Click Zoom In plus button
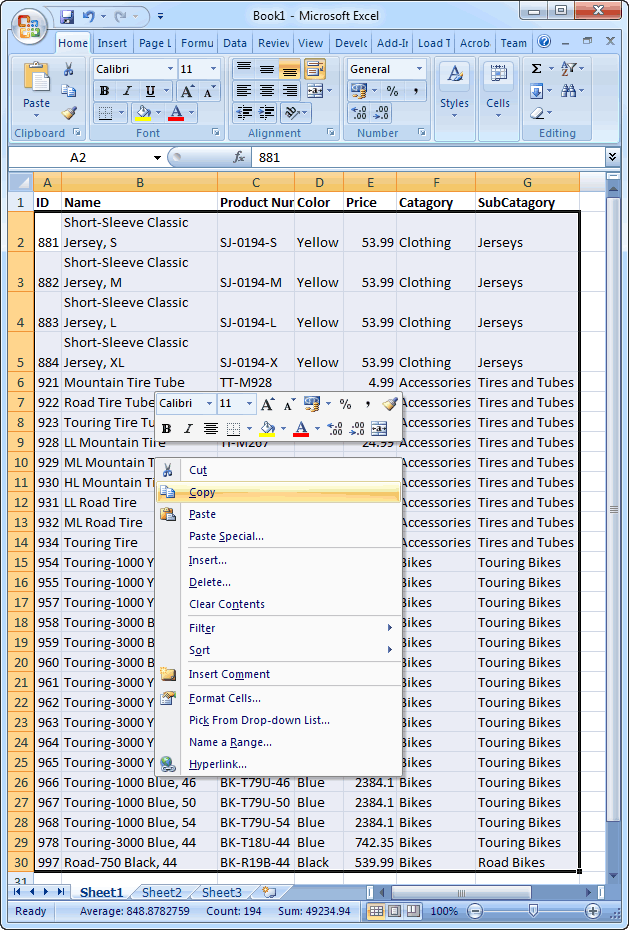Screen dimensions: 629x930 coord(592,911)
